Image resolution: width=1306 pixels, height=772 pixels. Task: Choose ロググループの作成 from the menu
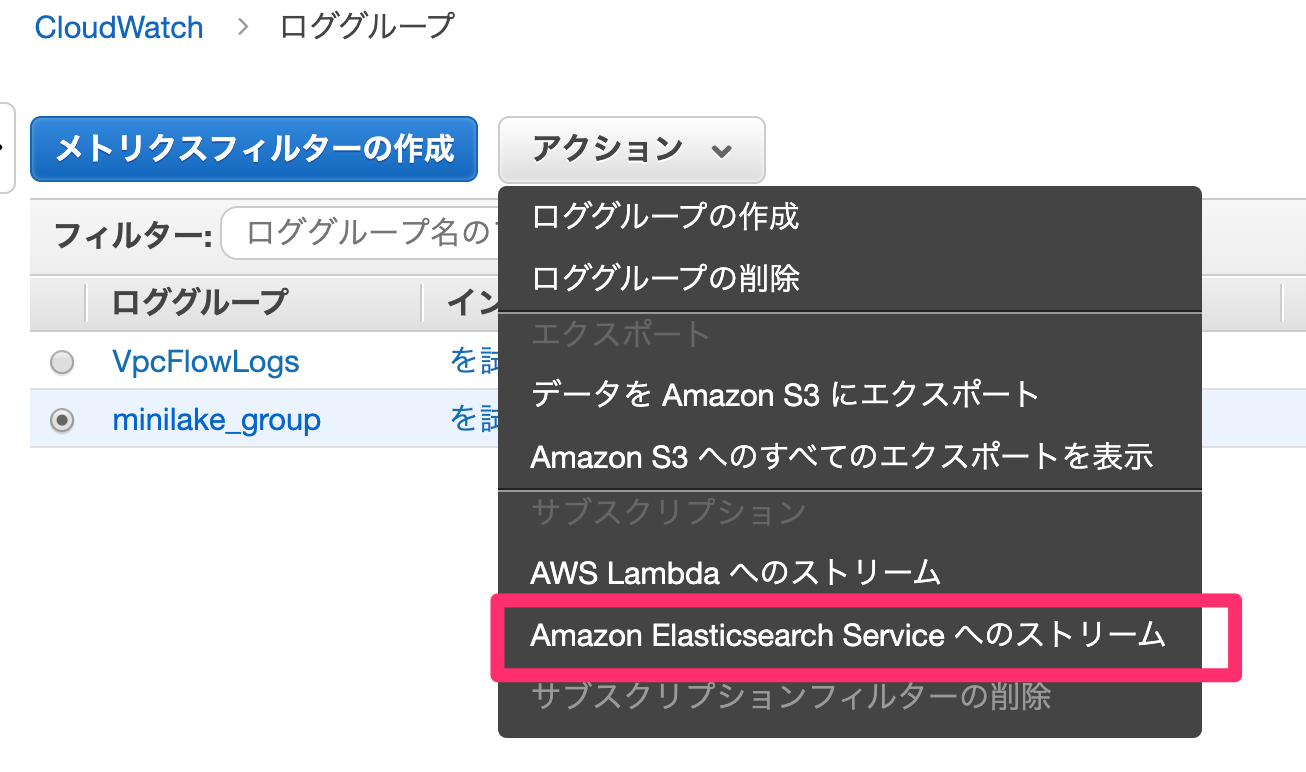(x=665, y=216)
